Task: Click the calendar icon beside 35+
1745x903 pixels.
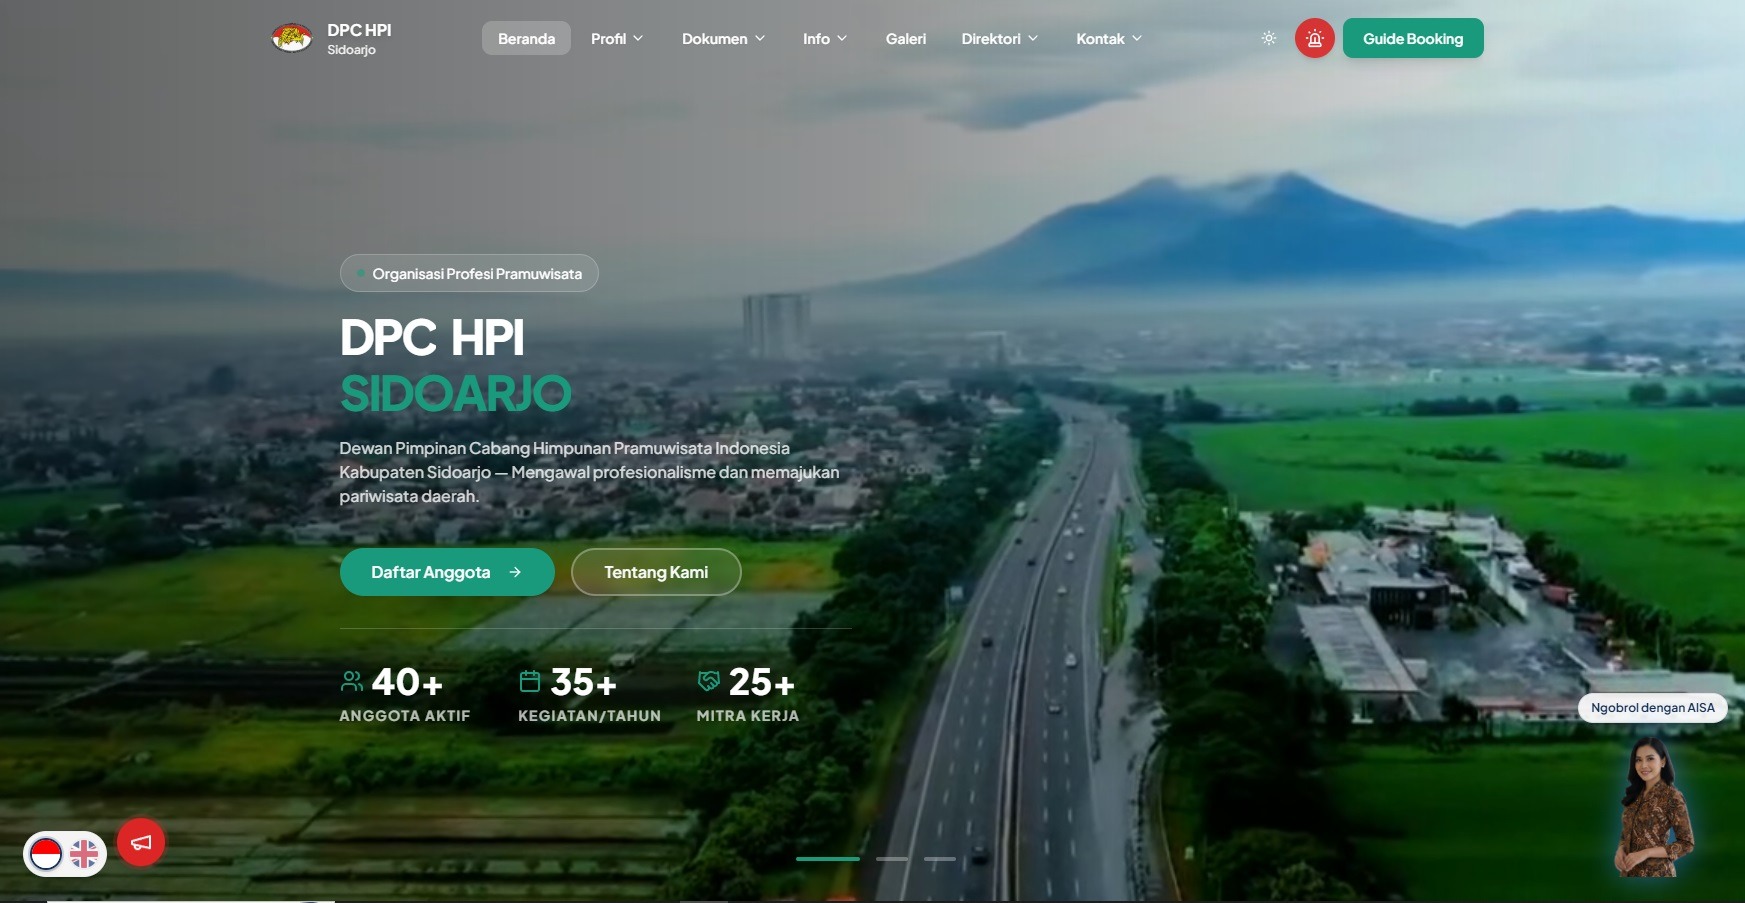Action: point(530,682)
